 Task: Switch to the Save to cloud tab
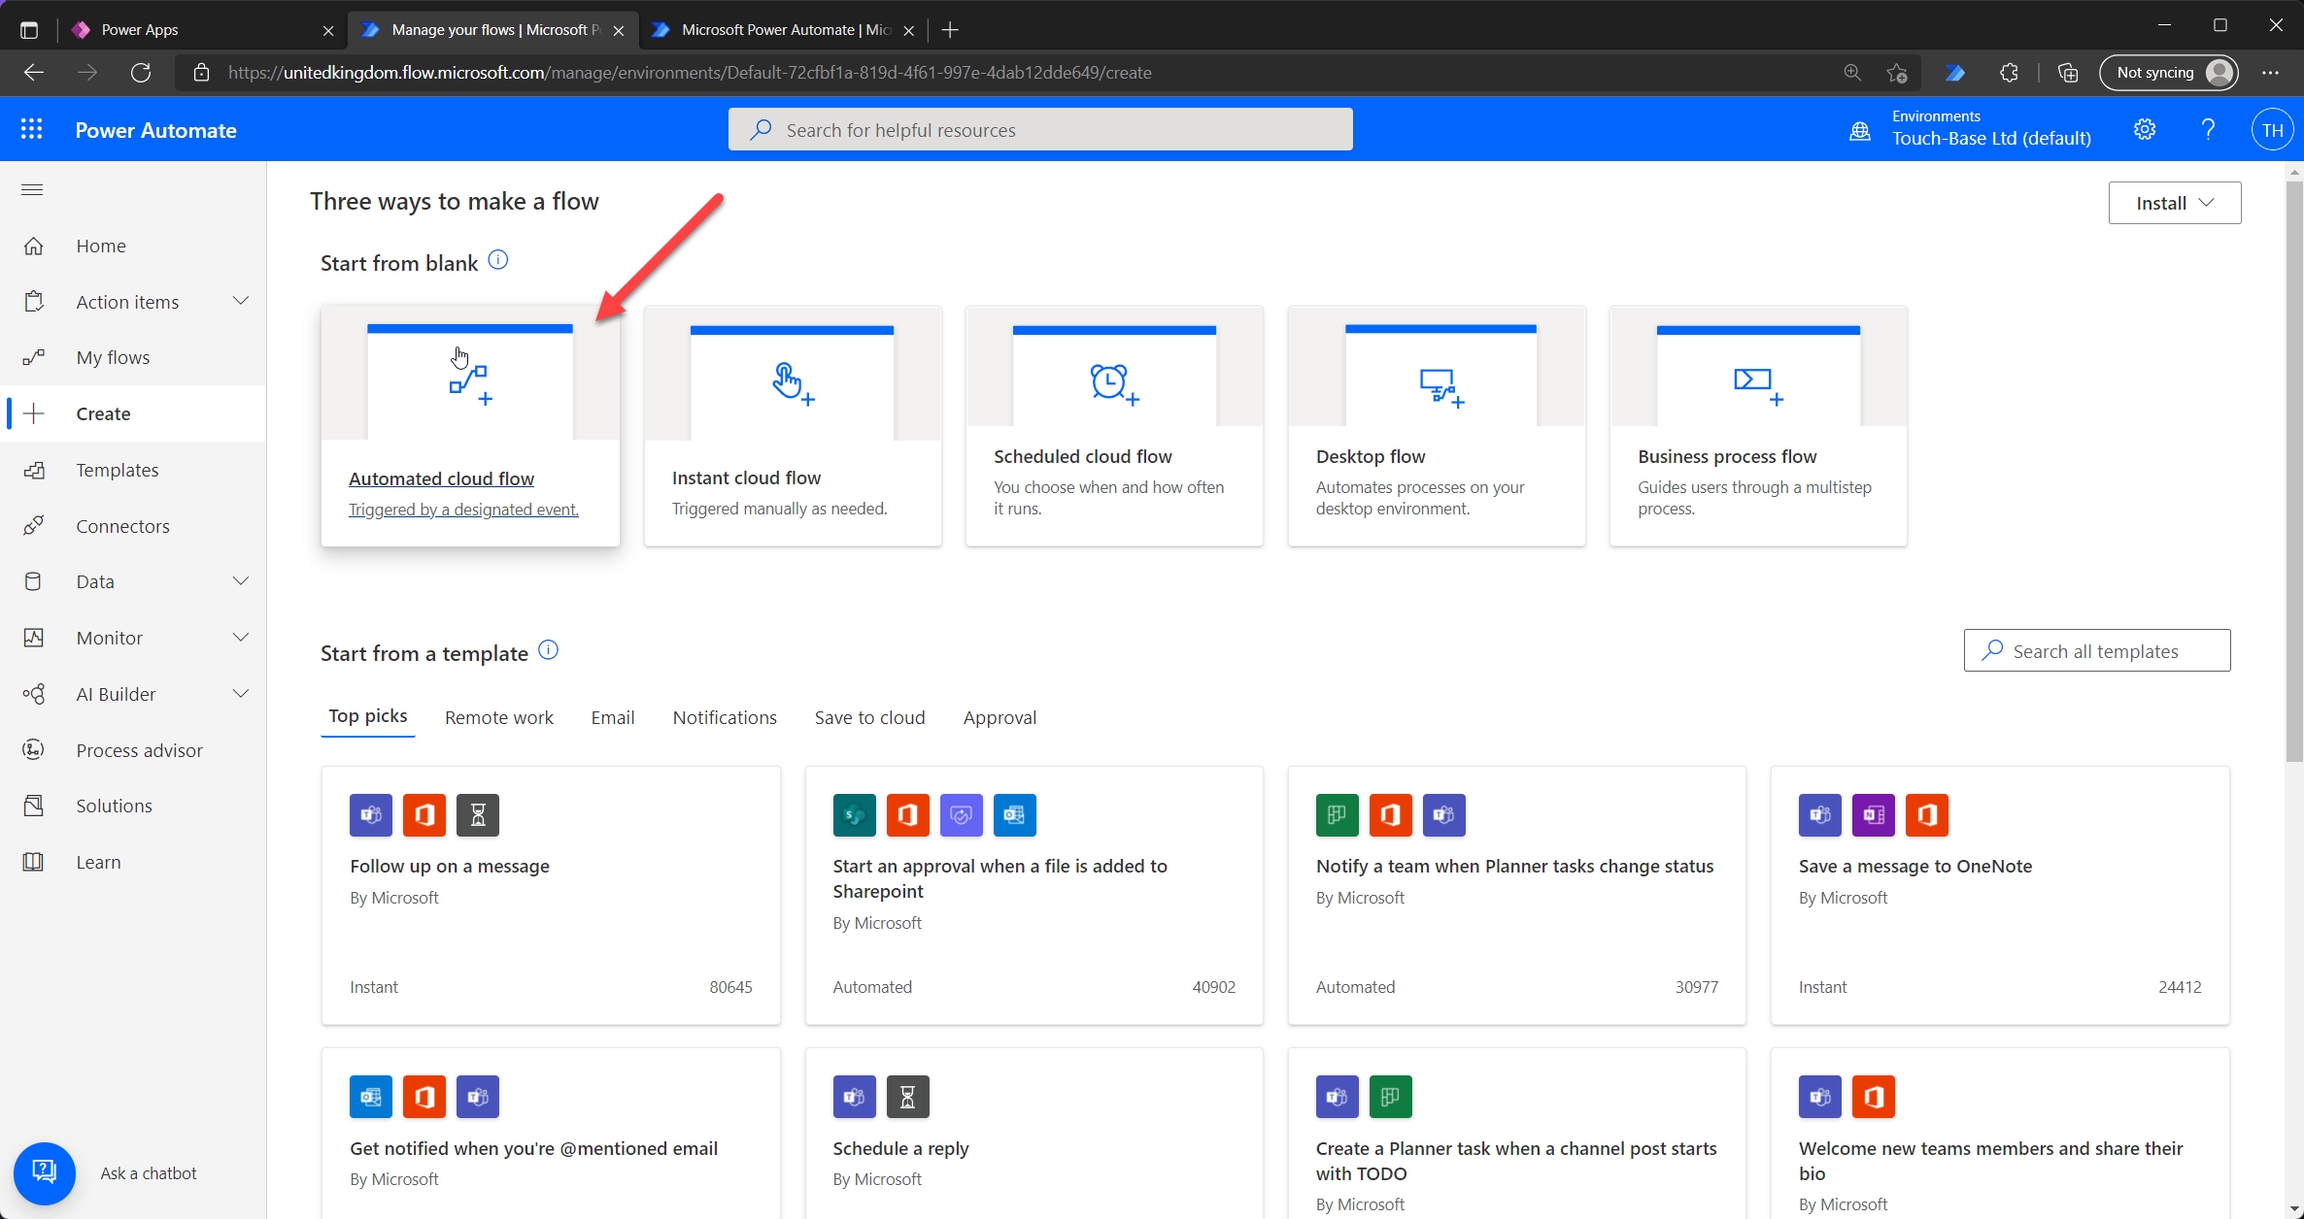click(x=869, y=717)
